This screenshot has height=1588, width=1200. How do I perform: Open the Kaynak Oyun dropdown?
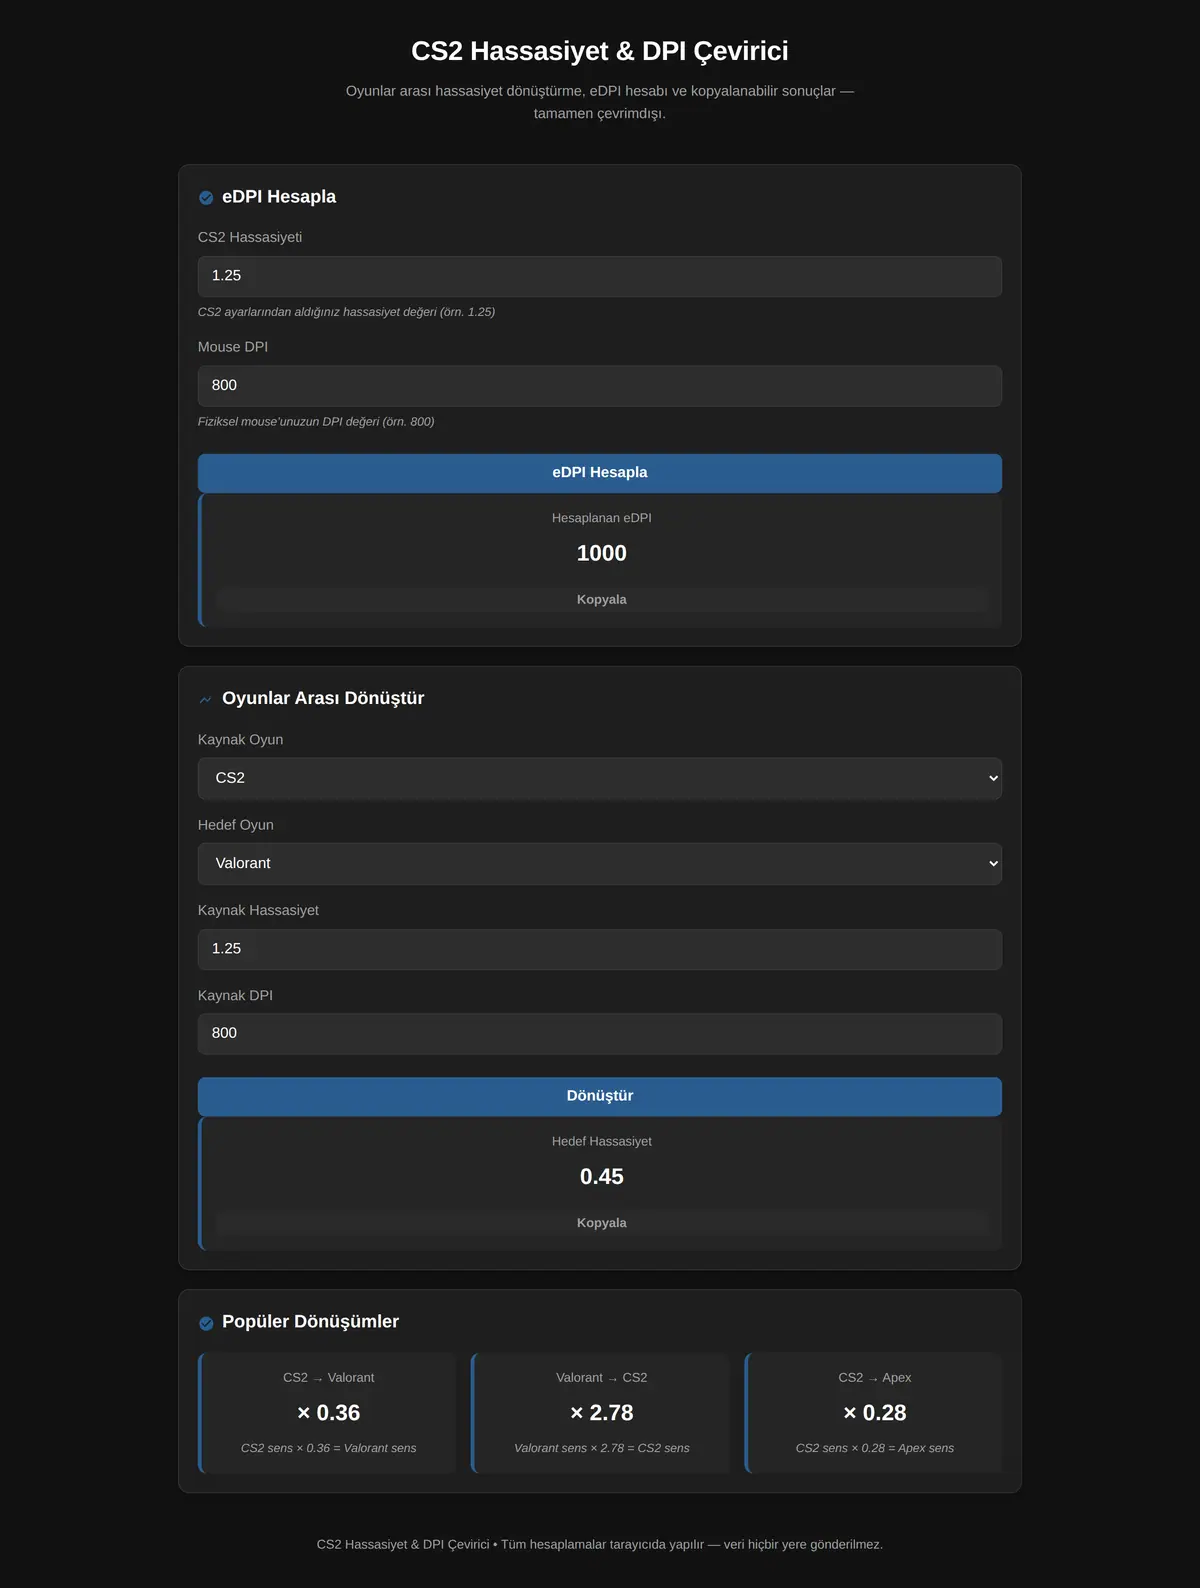(x=600, y=778)
